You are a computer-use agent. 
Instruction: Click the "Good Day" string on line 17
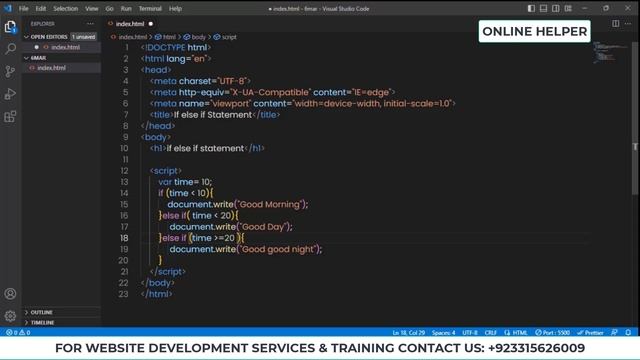[x=264, y=227]
